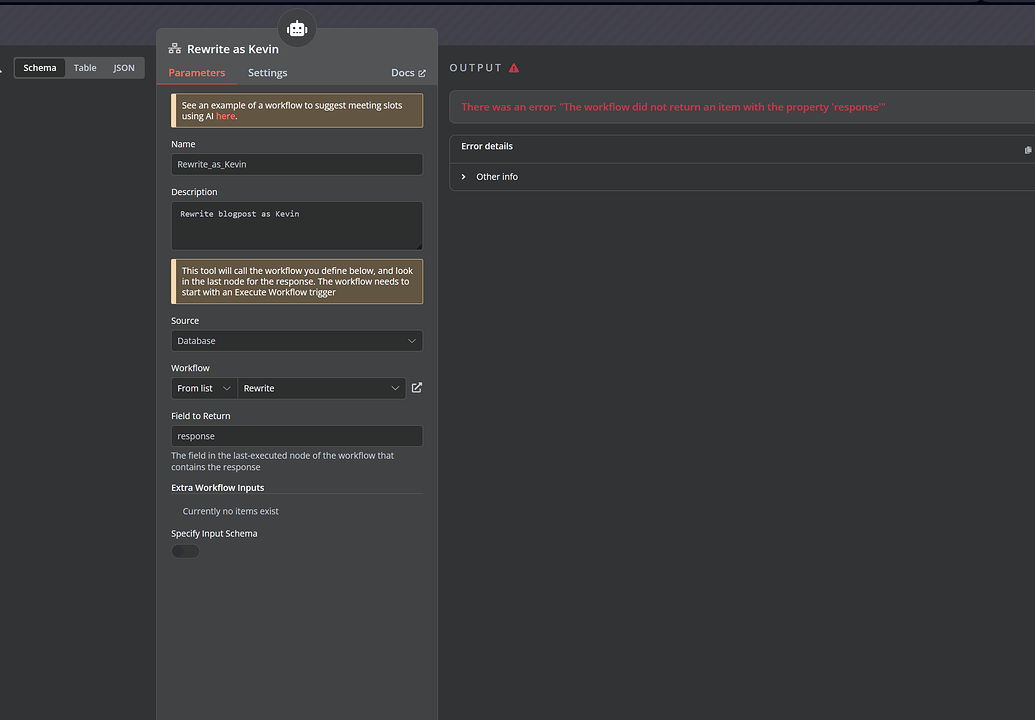Image resolution: width=1035 pixels, height=720 pixels.
Task: Switch to the JSON view tab
Action: (123, 67)
